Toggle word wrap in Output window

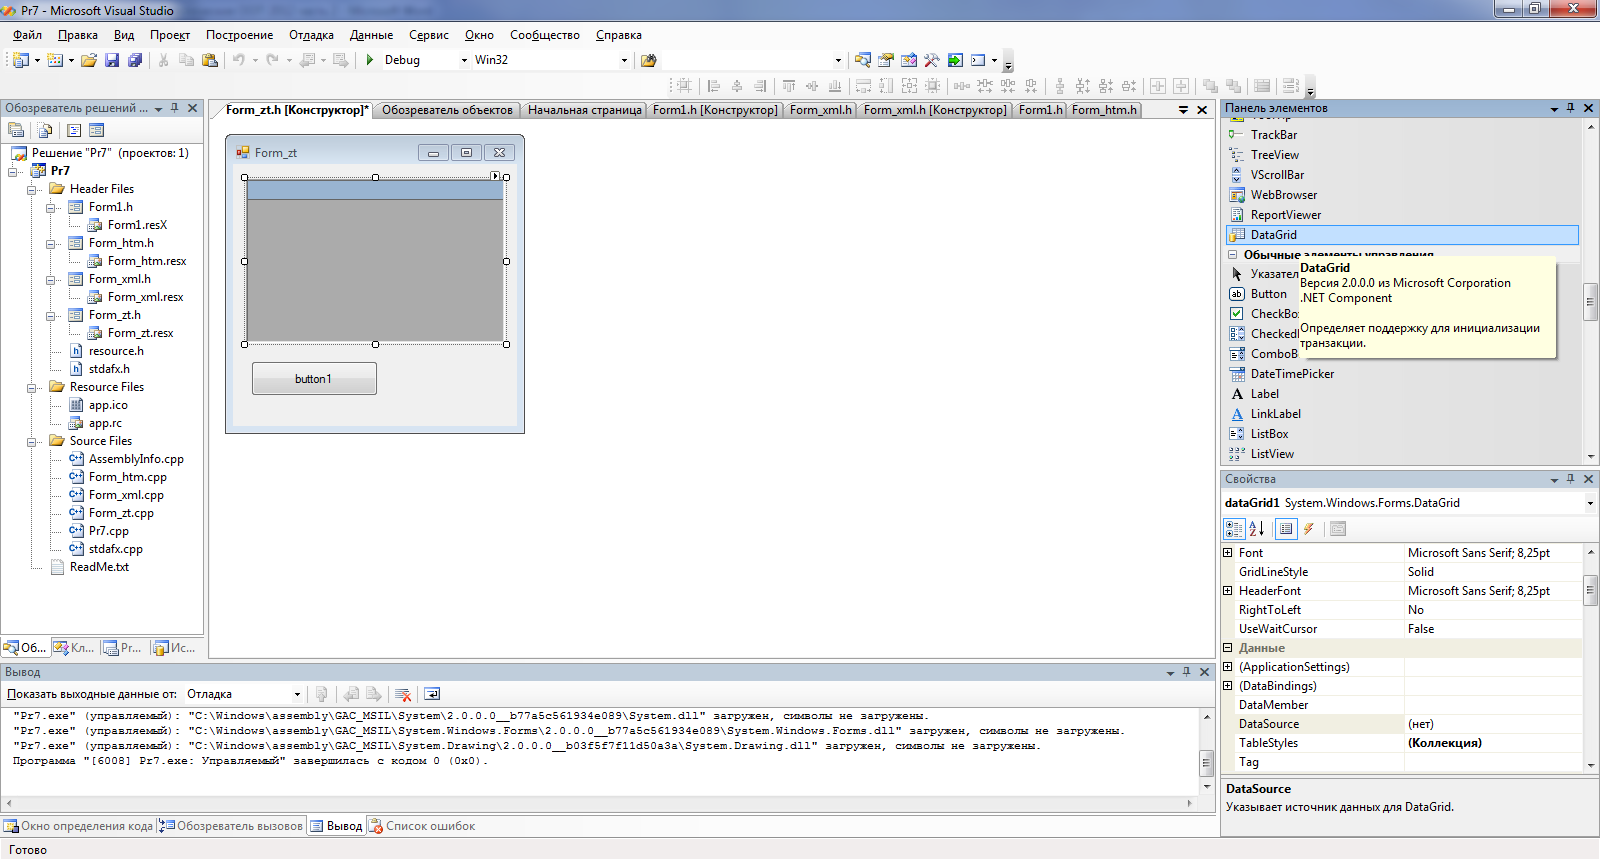point(432,694)
